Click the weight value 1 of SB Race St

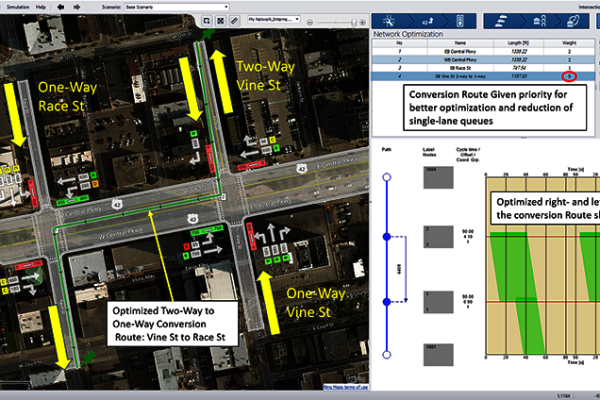pos(569,68)
